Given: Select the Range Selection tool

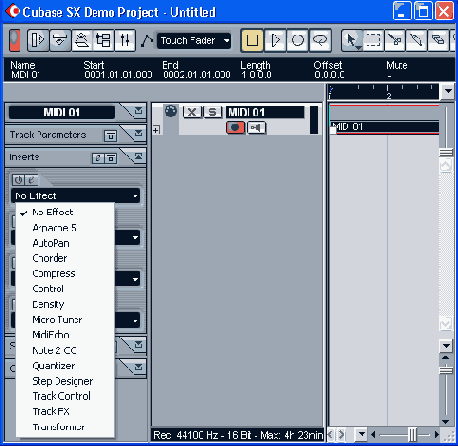Looking at the screenshot, I should tap(373, 41).
